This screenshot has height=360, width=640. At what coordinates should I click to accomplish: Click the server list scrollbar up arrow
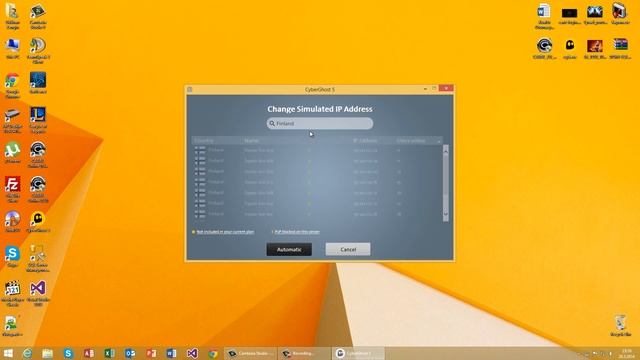click(446, 151)
